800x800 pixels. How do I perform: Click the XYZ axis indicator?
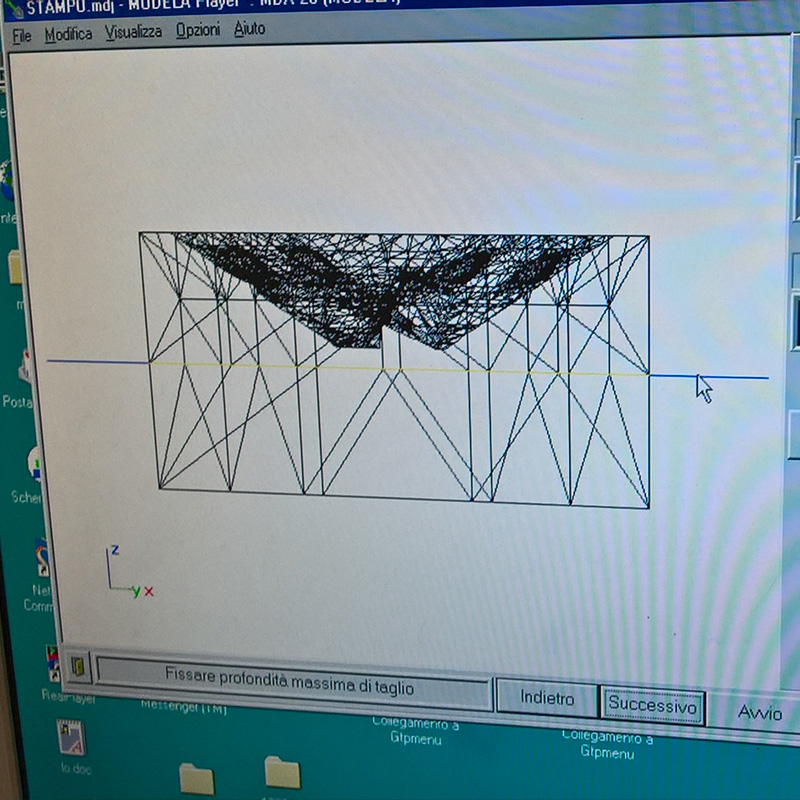(x=129, y=570)
